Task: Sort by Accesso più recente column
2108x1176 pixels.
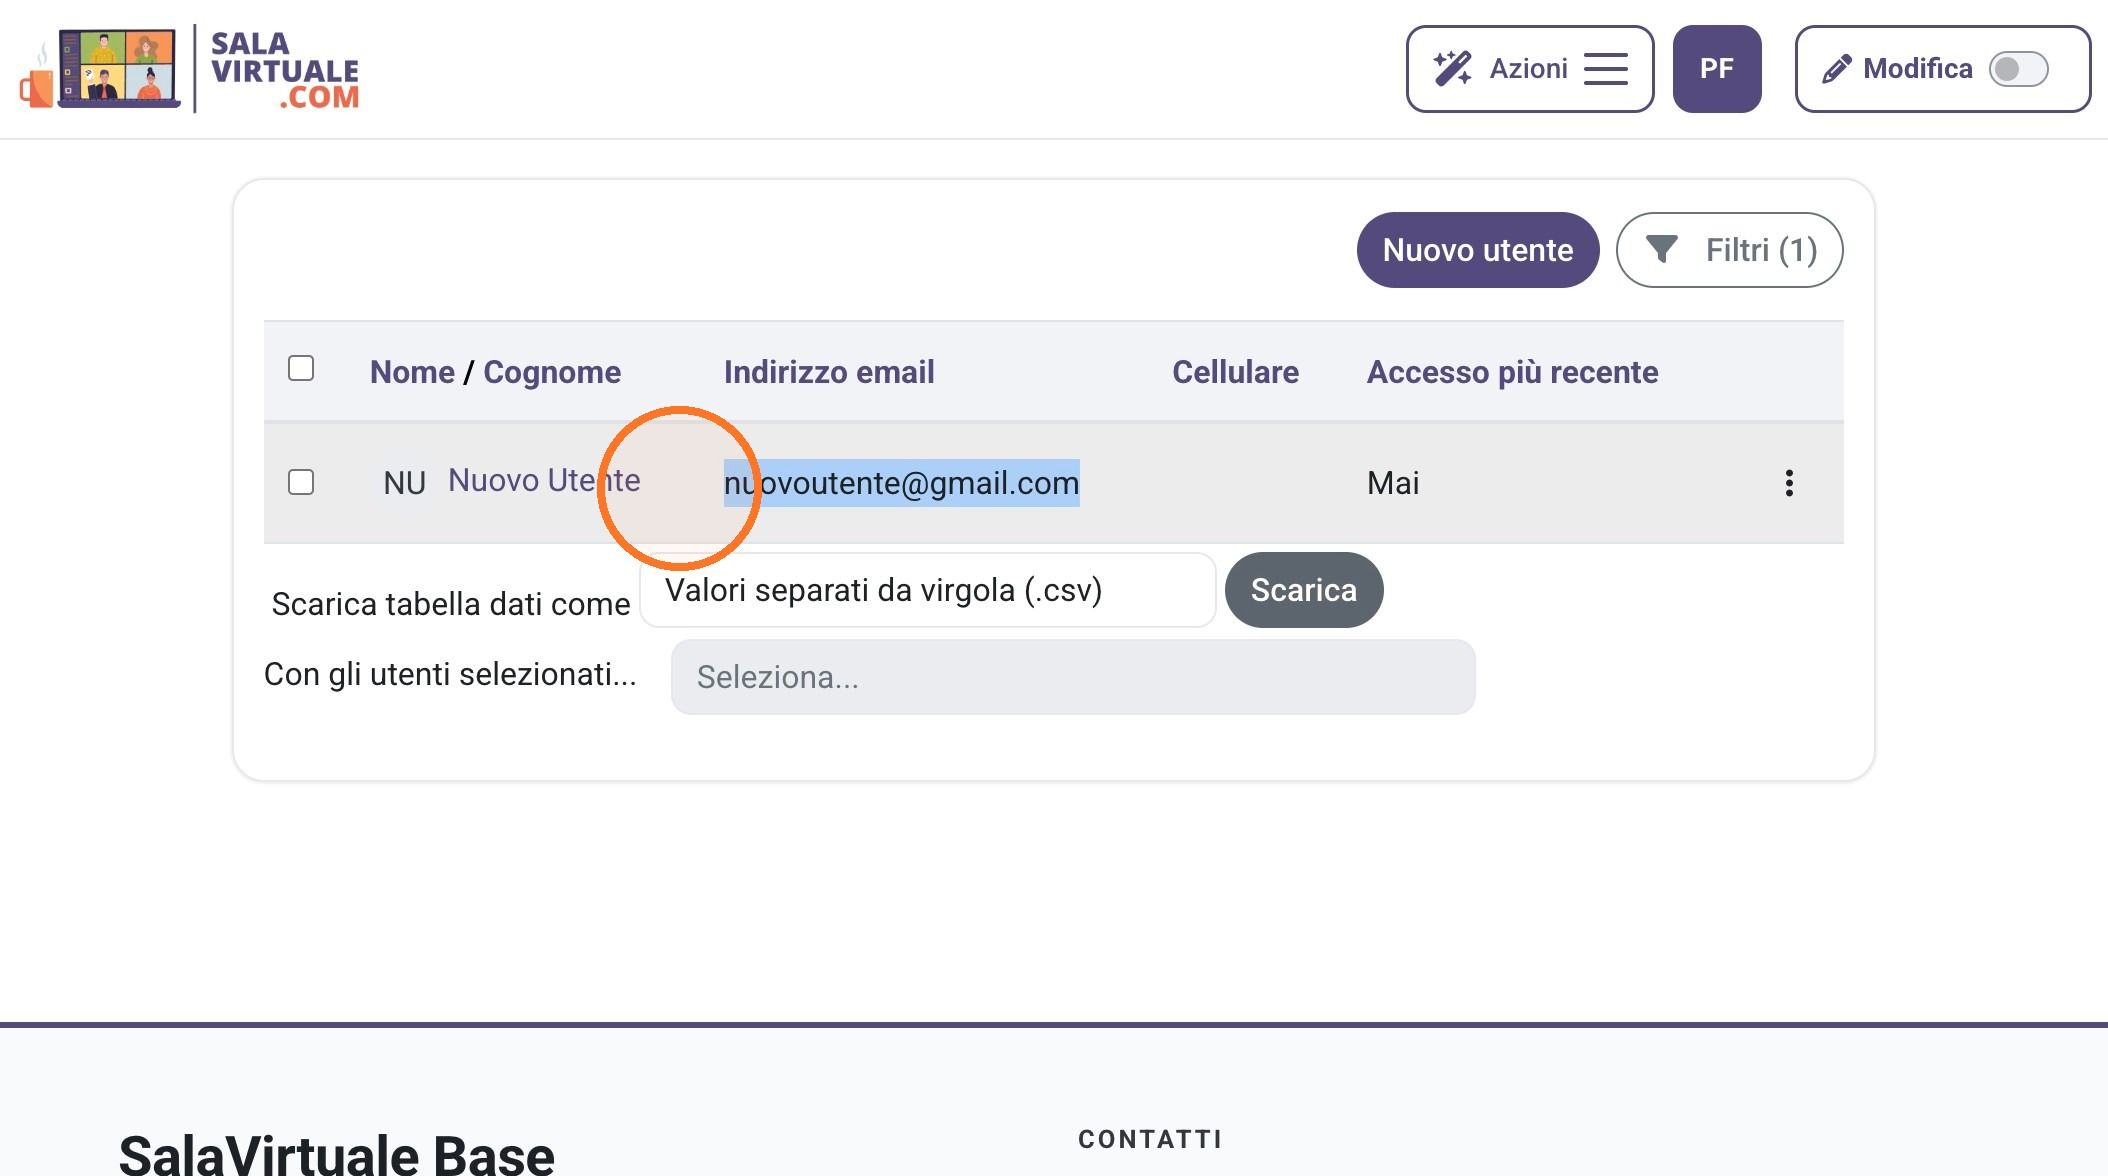Action: (1512, 372)
